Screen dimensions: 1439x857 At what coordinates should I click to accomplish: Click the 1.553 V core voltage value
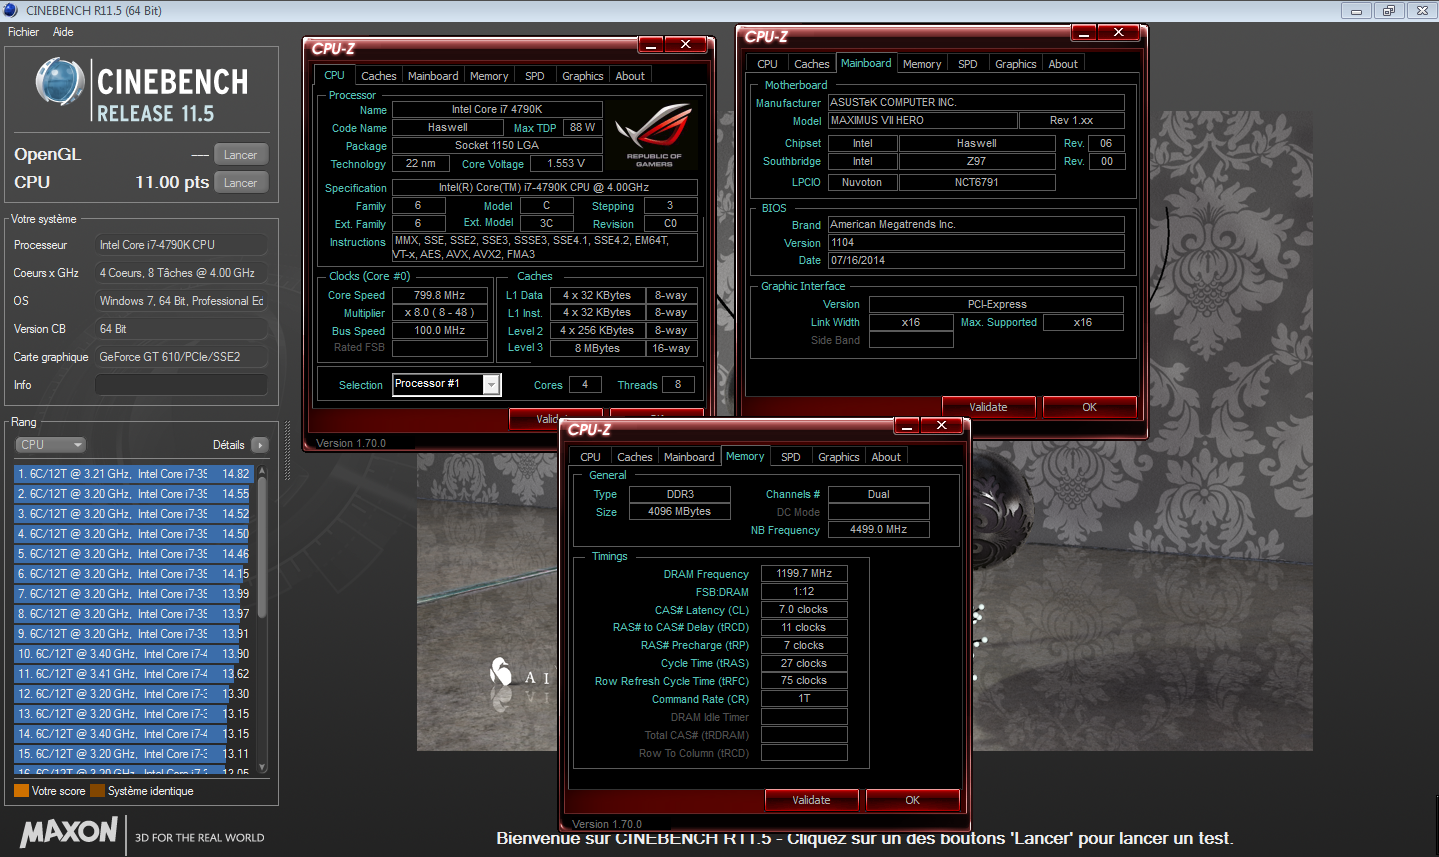coord(567,163)
